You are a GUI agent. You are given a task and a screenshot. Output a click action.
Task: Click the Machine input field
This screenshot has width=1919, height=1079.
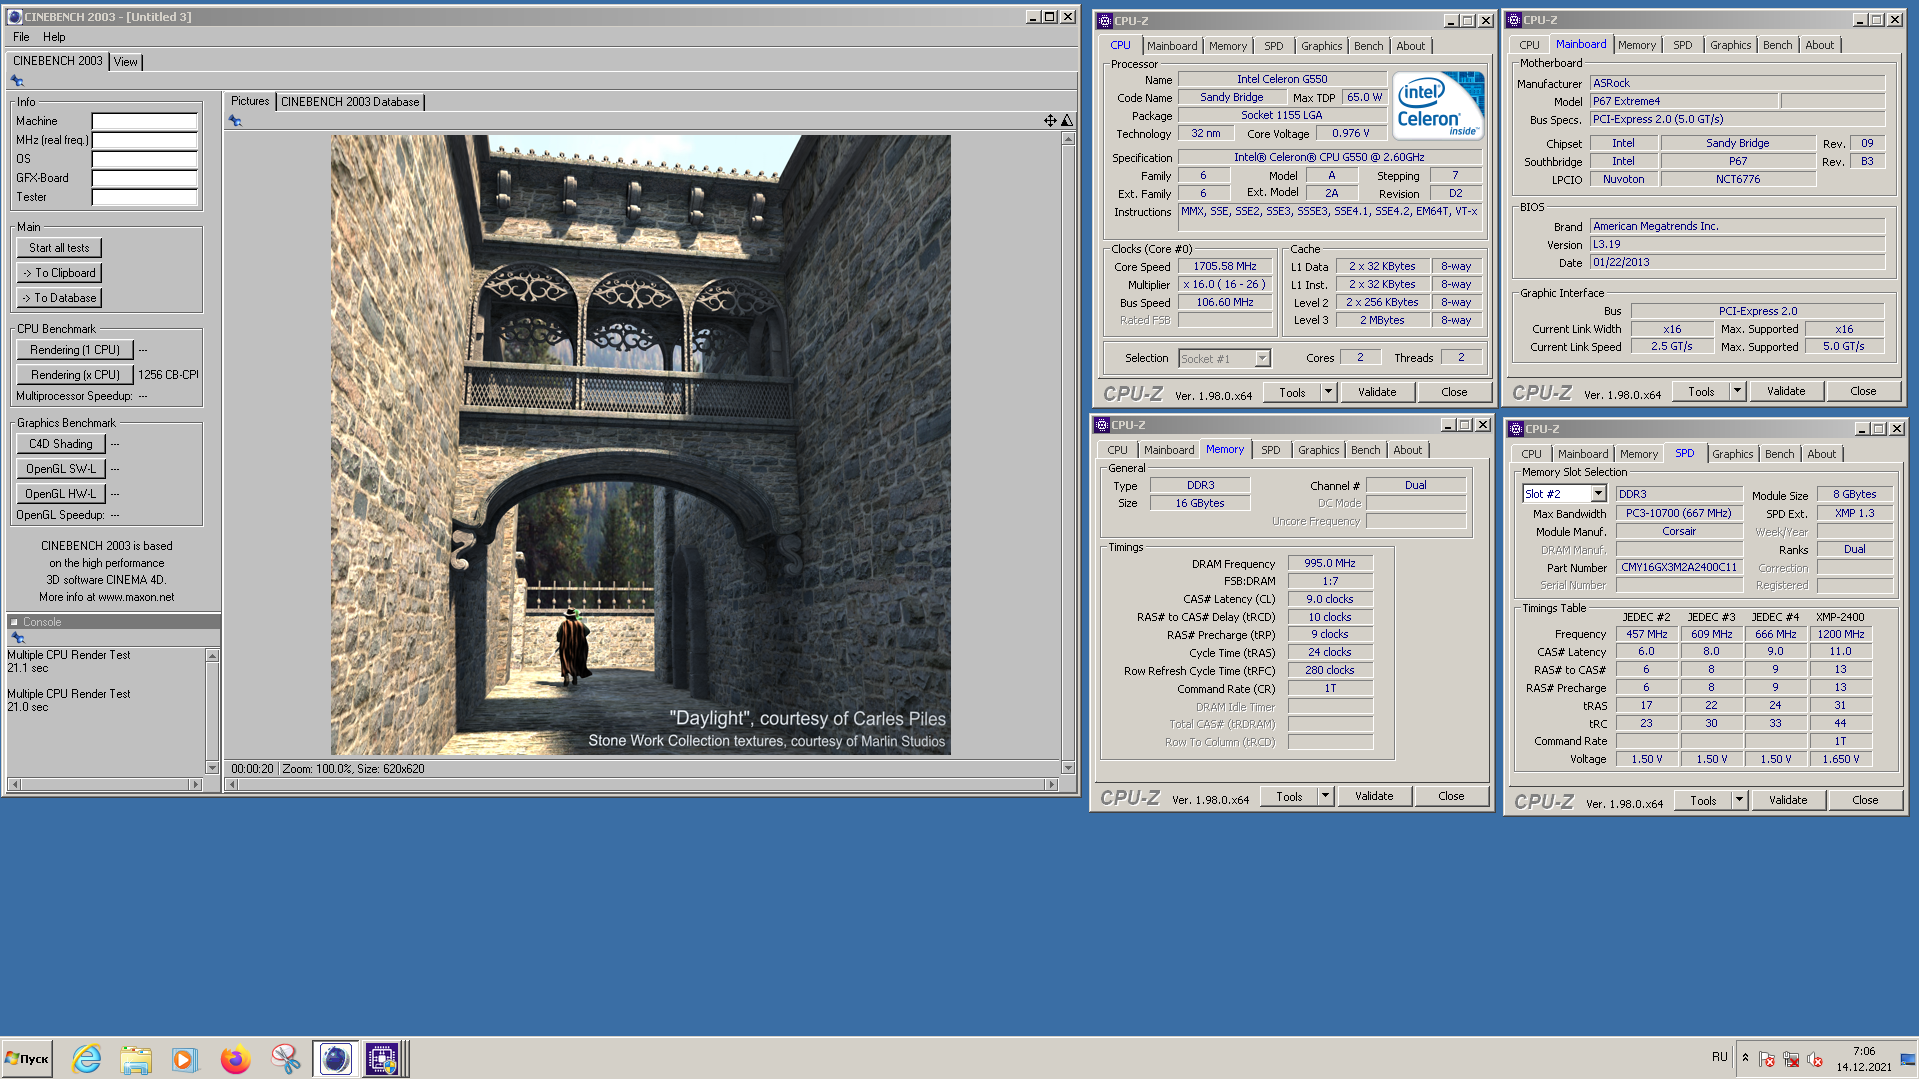[145, 121]
